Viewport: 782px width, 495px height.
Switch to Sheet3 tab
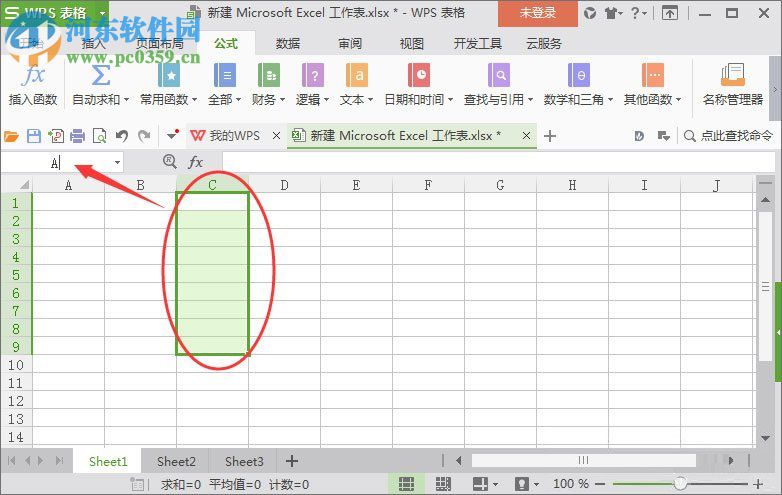pos(244,462)
